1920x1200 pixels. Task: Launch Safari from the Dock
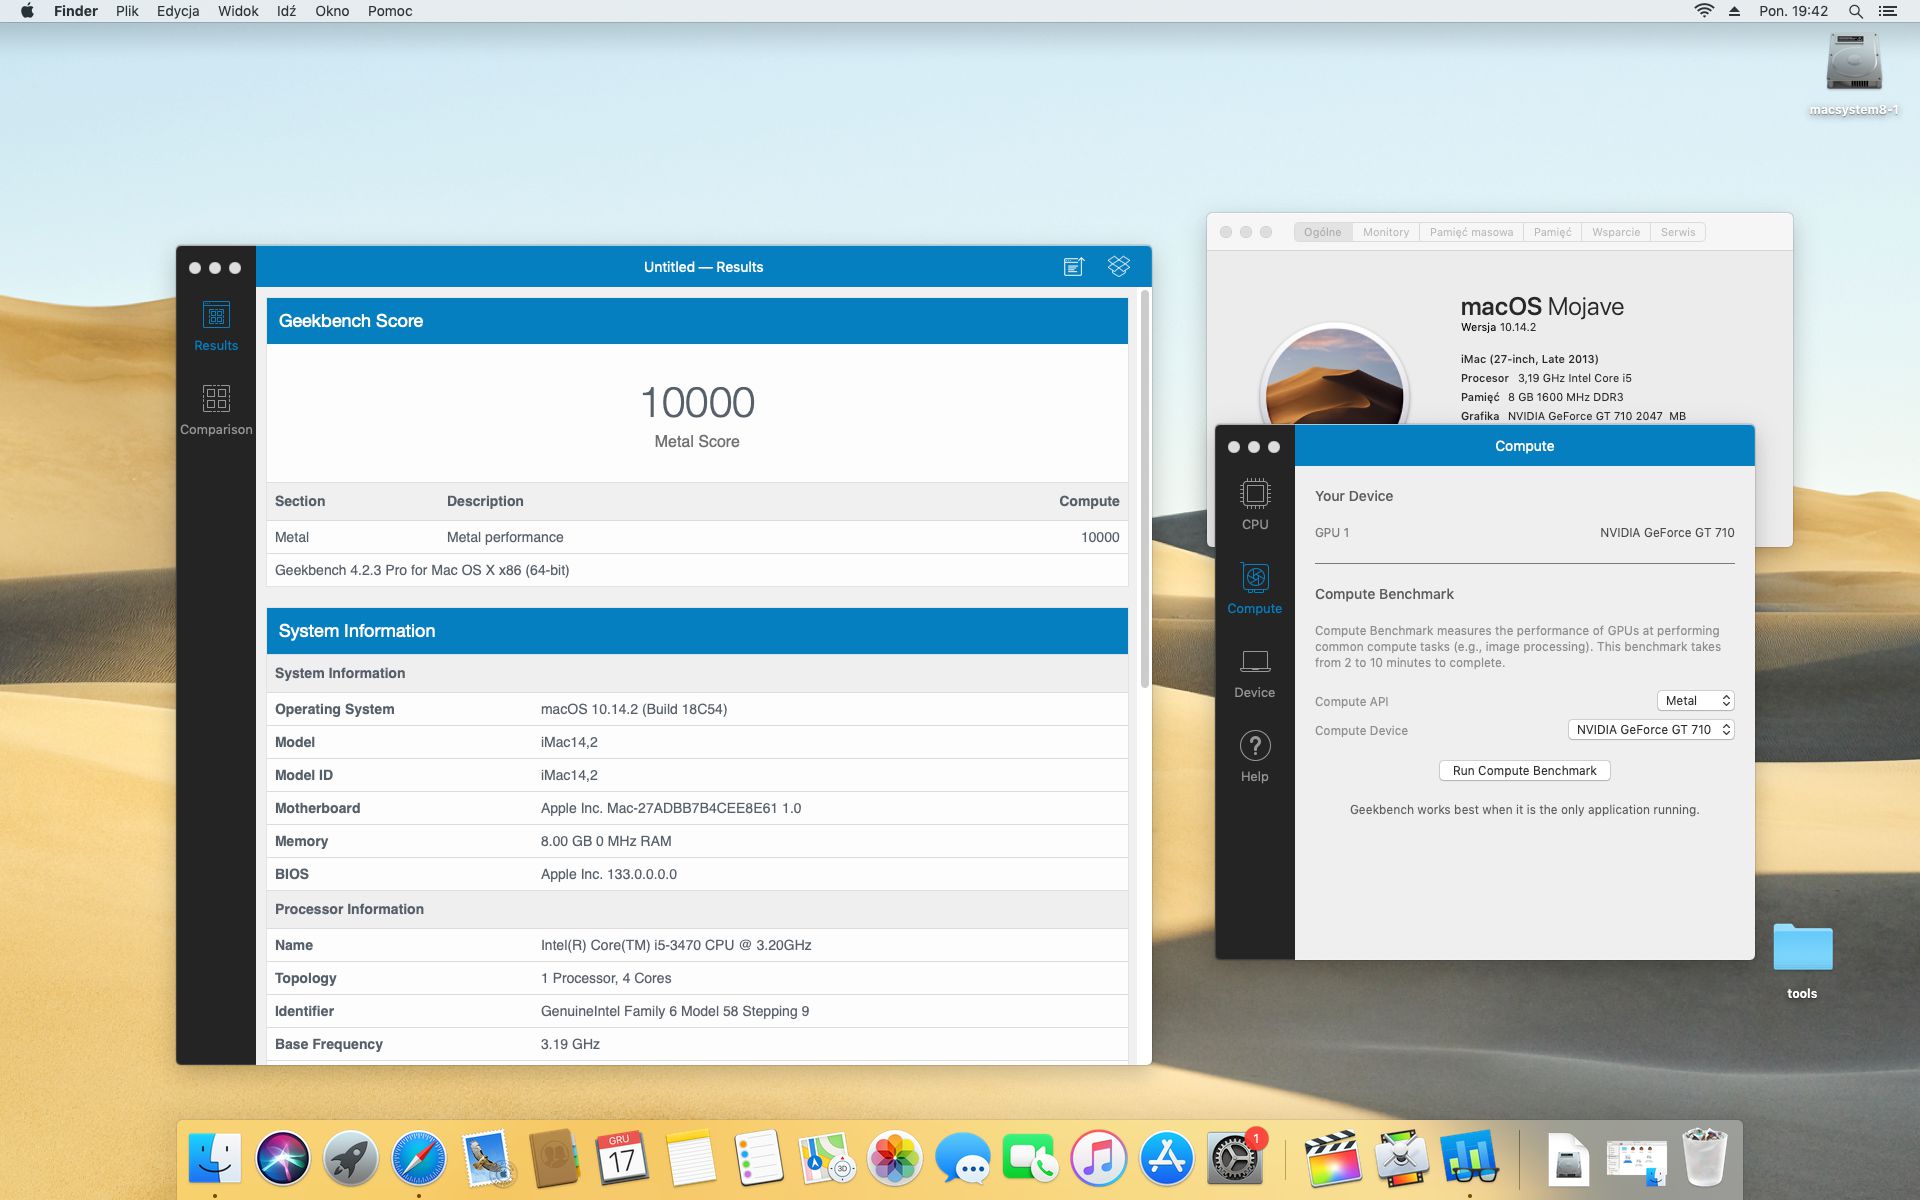point(418,1159)
